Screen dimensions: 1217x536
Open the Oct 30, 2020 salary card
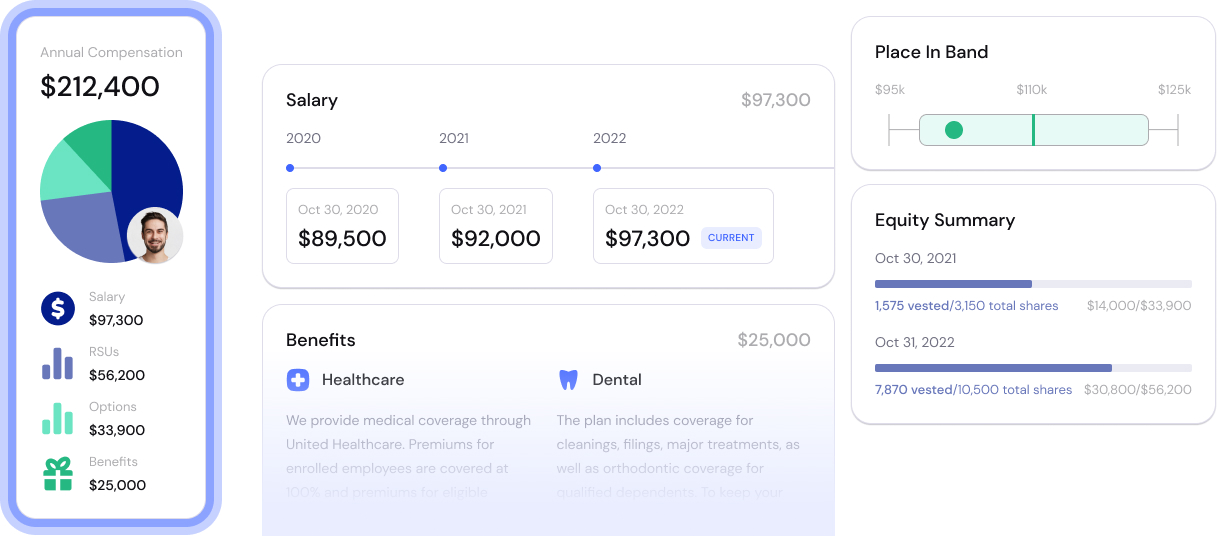click(342, 226)
